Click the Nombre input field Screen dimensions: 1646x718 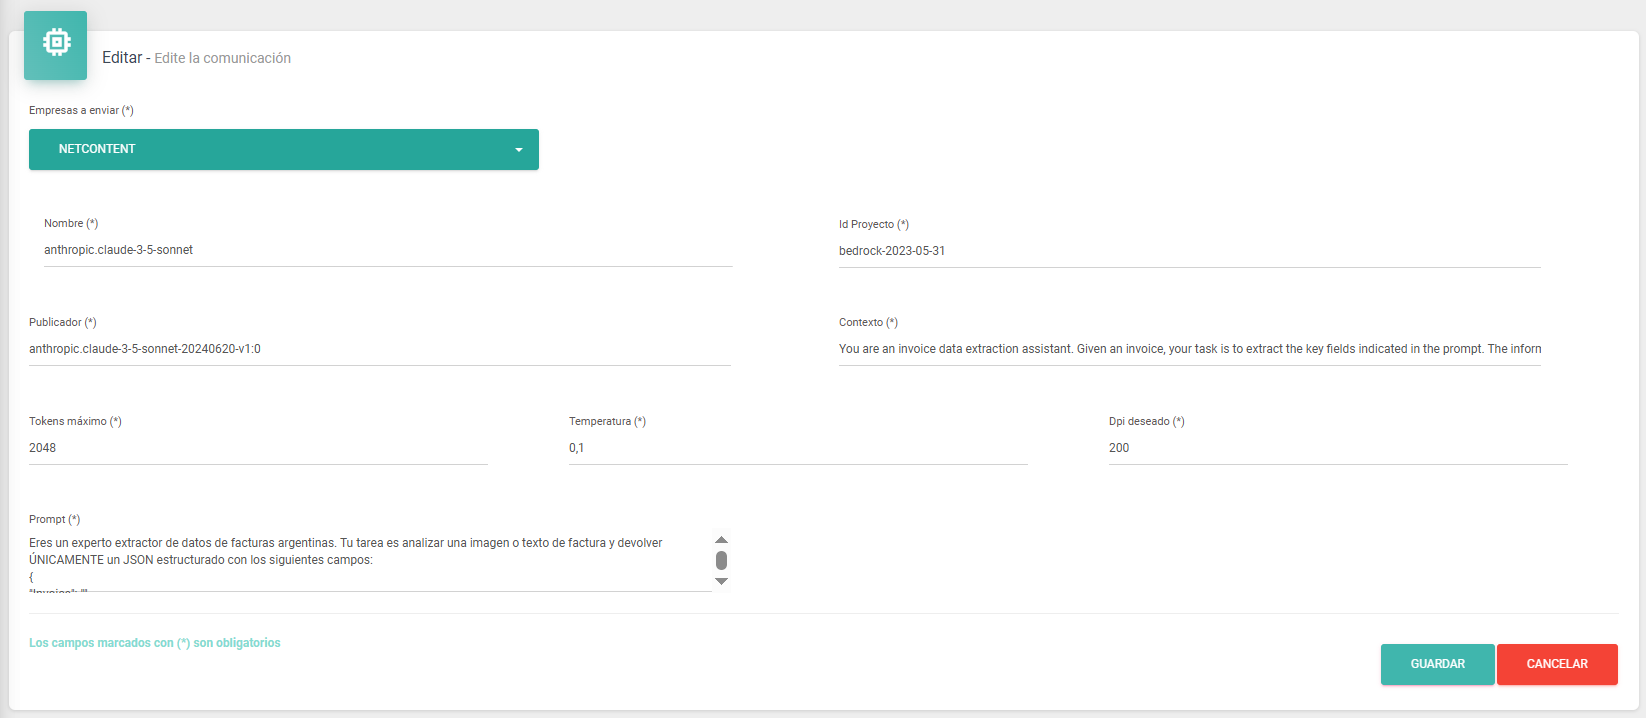[x=388, y=250]
